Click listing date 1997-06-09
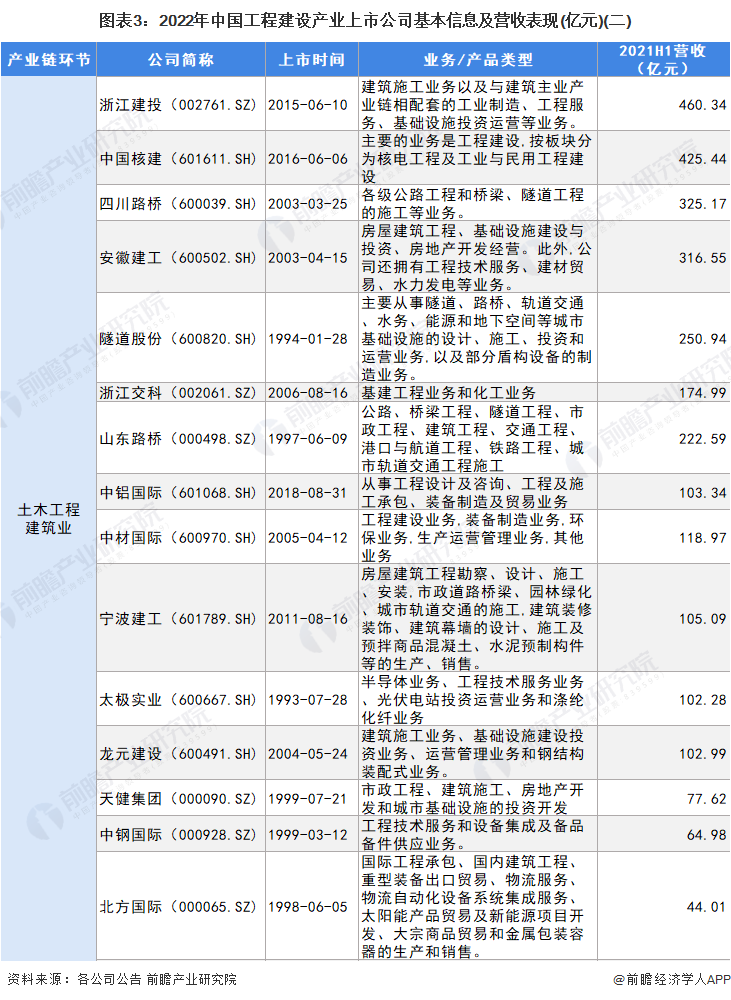 click(x=307, y=439)
